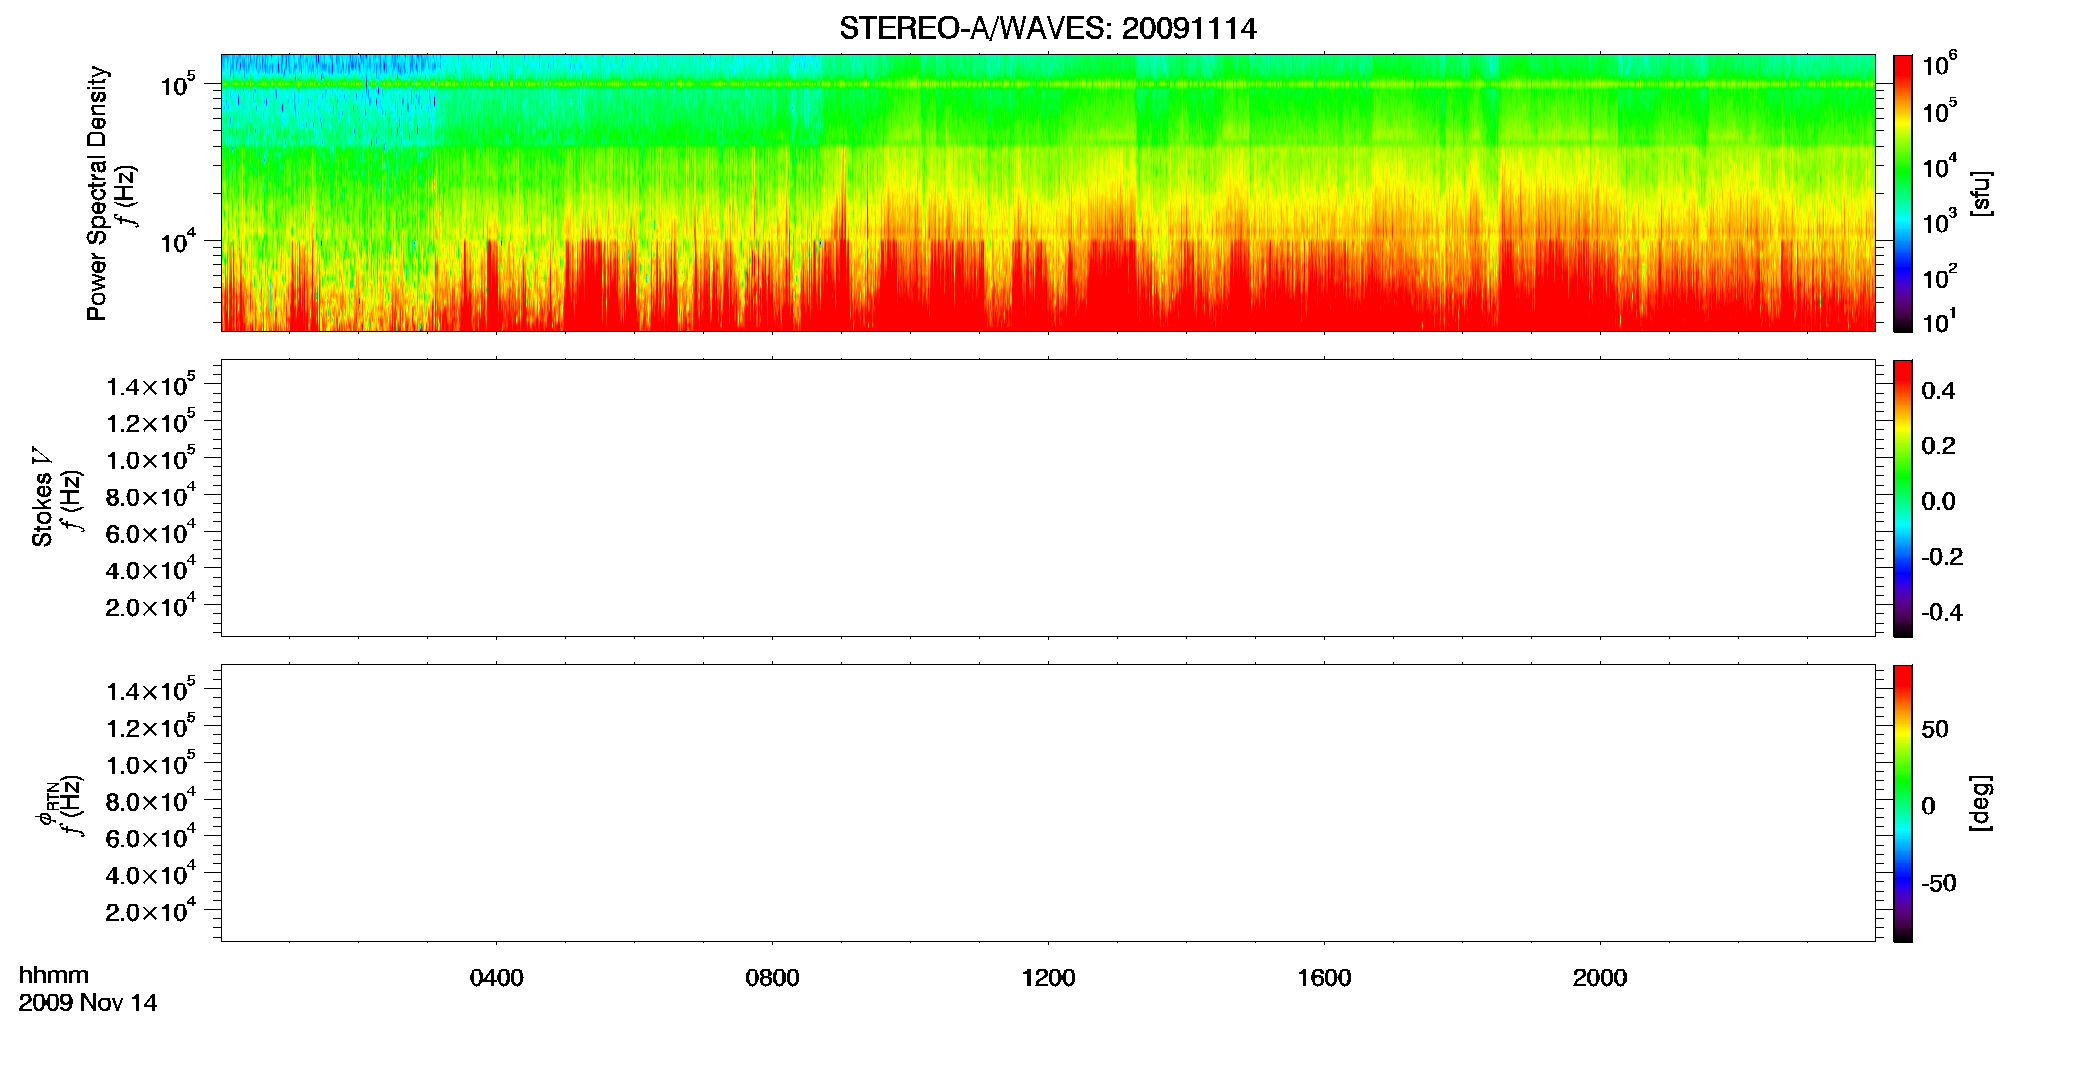Image resolution: width=2096 pixels, height=1080 pixels.
Task: Click the plot title STEREO-A/WAVES: 20091114
Action: click(1047, 28)
